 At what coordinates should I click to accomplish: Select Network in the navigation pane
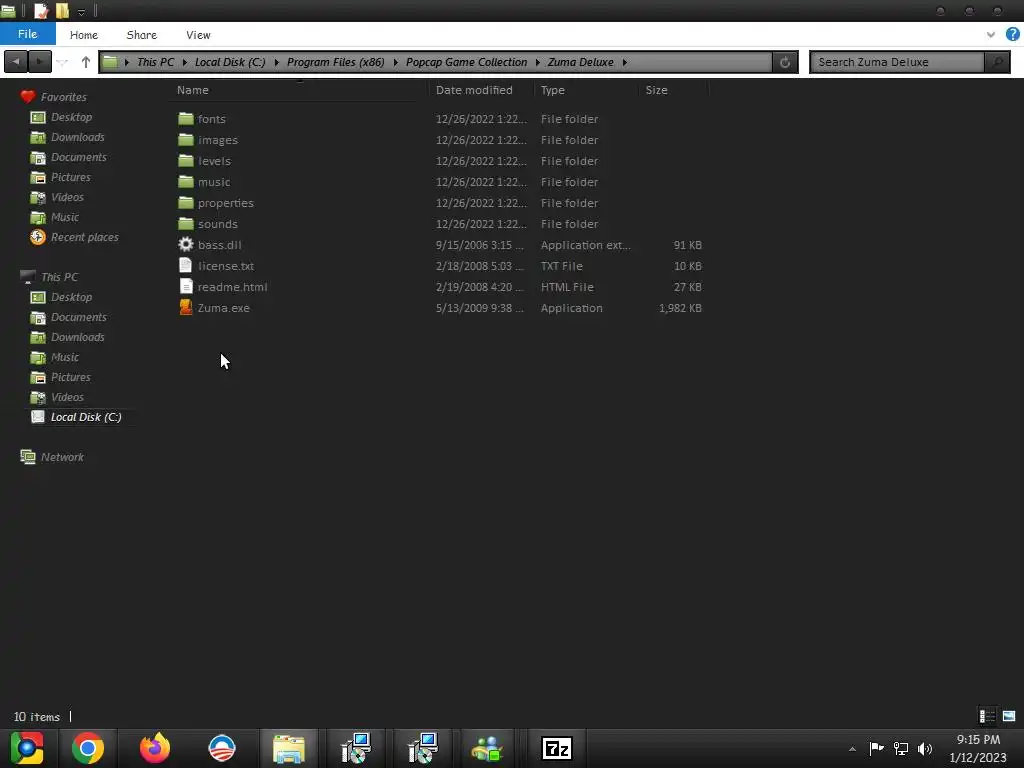62,457
